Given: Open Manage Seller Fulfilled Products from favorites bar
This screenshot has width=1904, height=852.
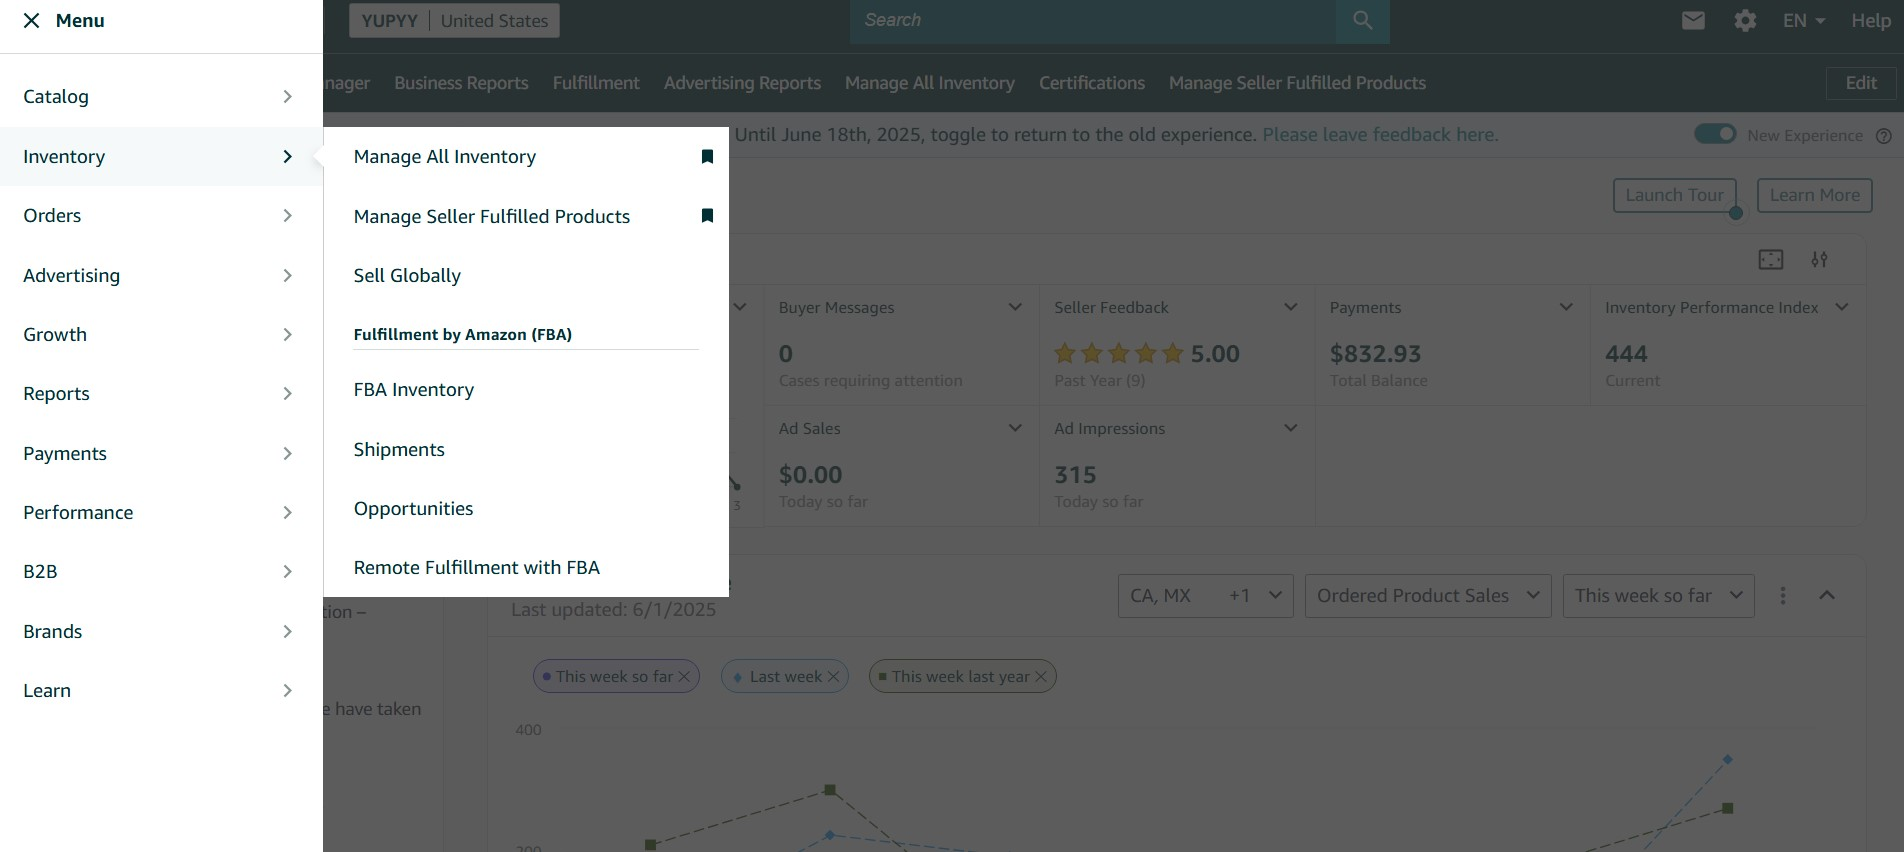Looking at the screenshot, I should pyautogui.click(x=1297, y=83).
